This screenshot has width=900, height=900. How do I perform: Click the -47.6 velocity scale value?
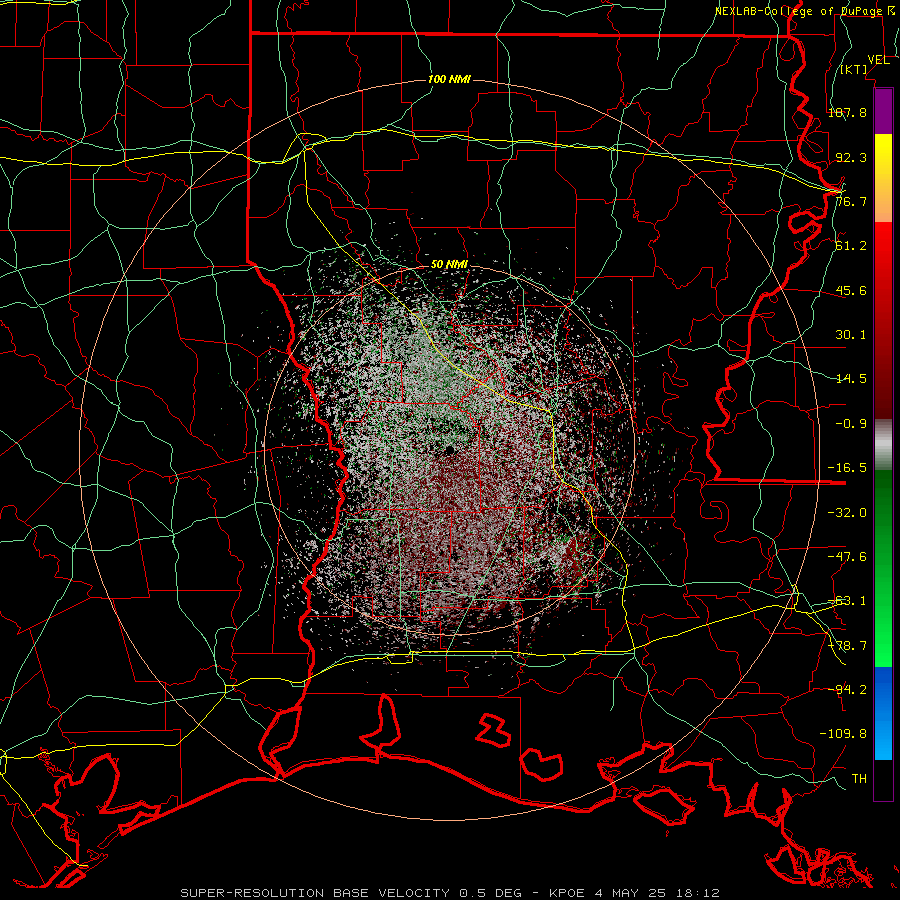[847, 557]
